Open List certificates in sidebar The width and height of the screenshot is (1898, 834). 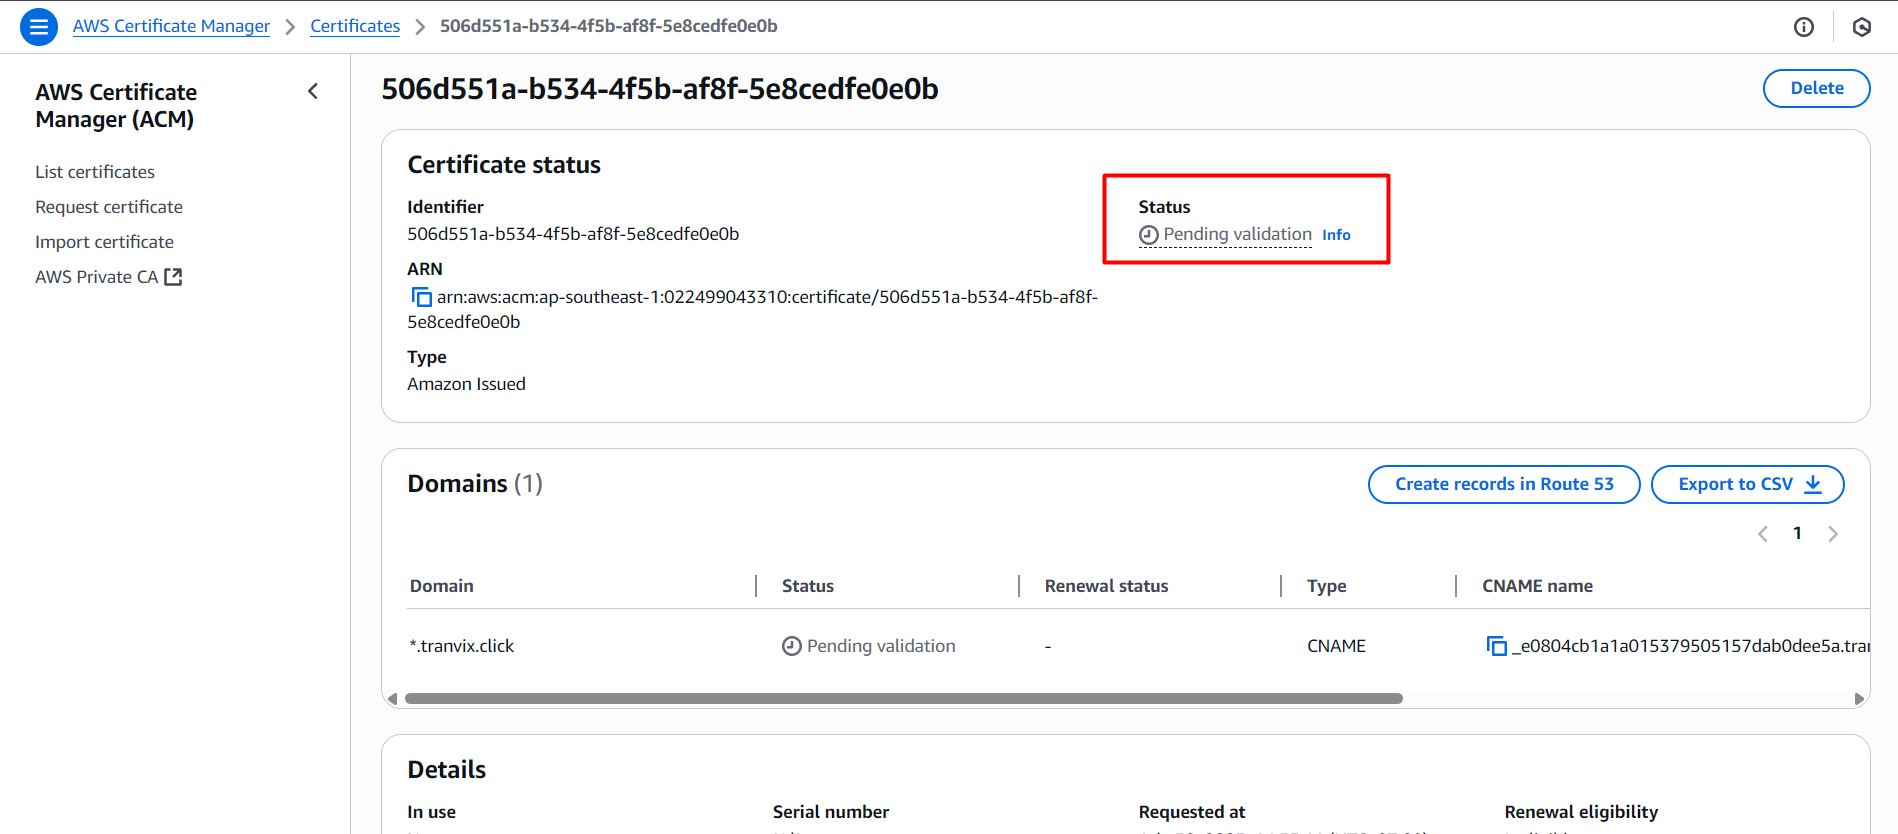click(x=95, y=172)
